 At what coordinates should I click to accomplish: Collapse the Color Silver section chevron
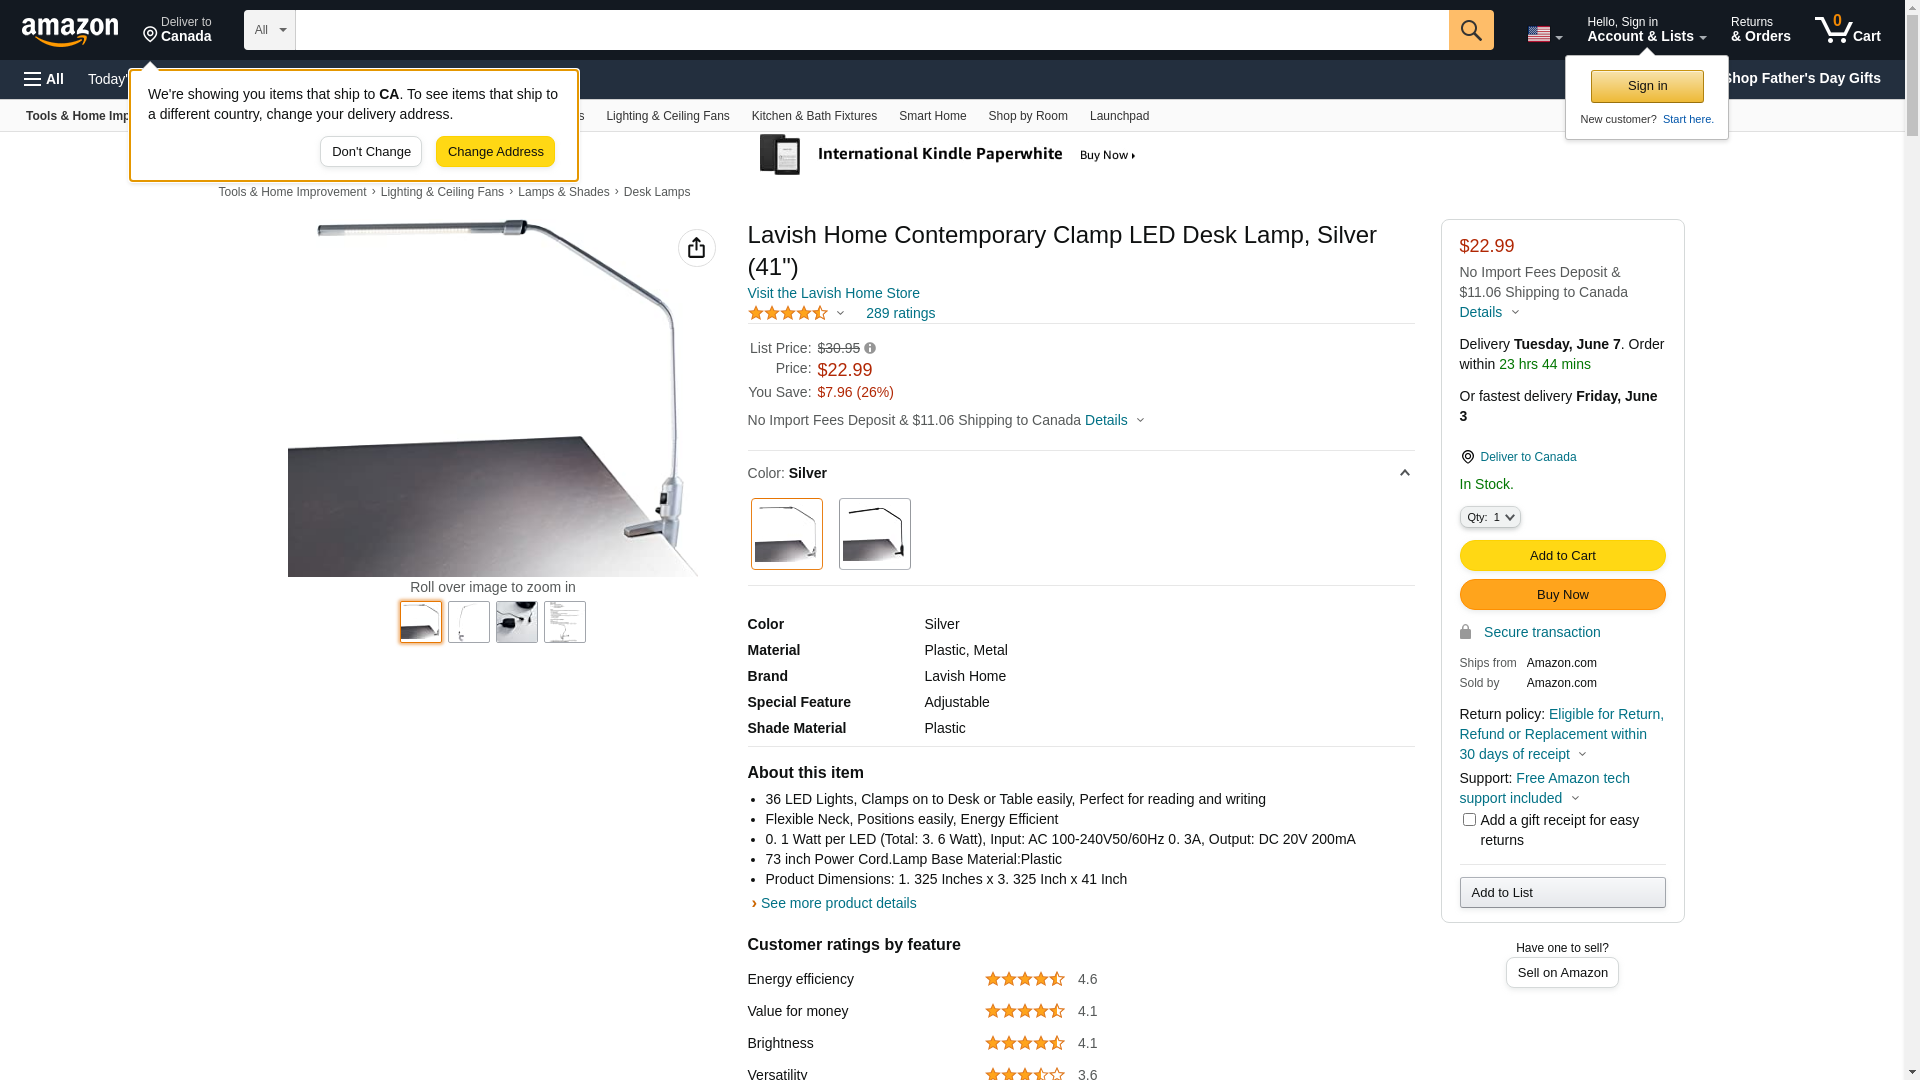1404,473
